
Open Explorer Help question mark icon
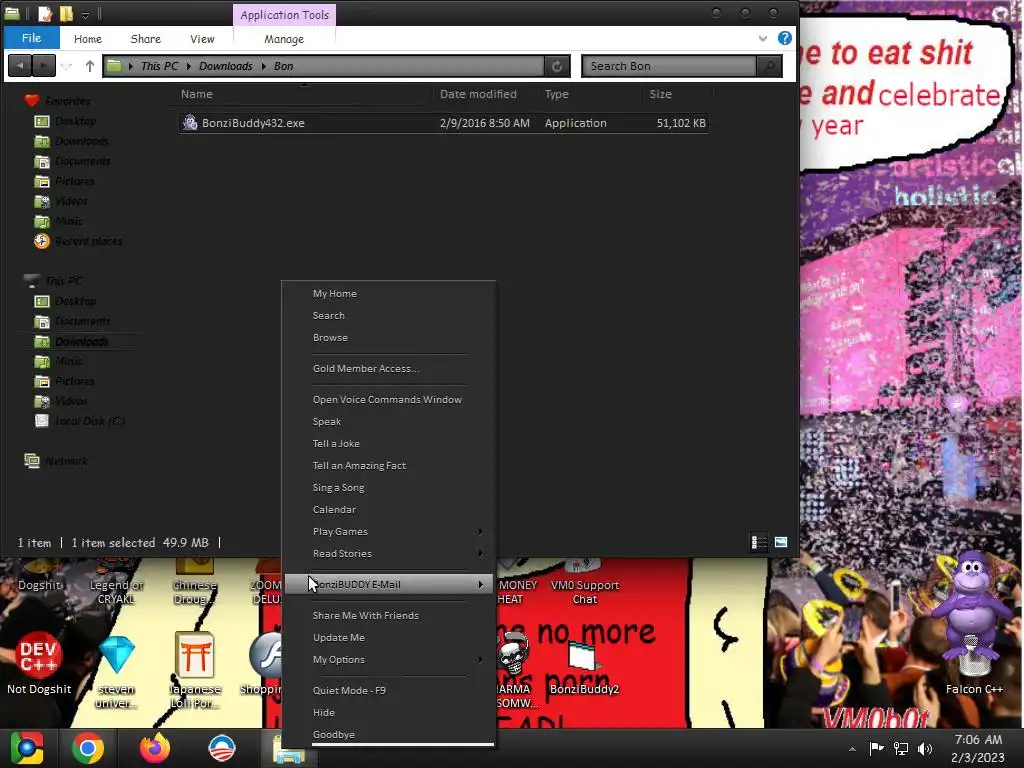point(784,39)
